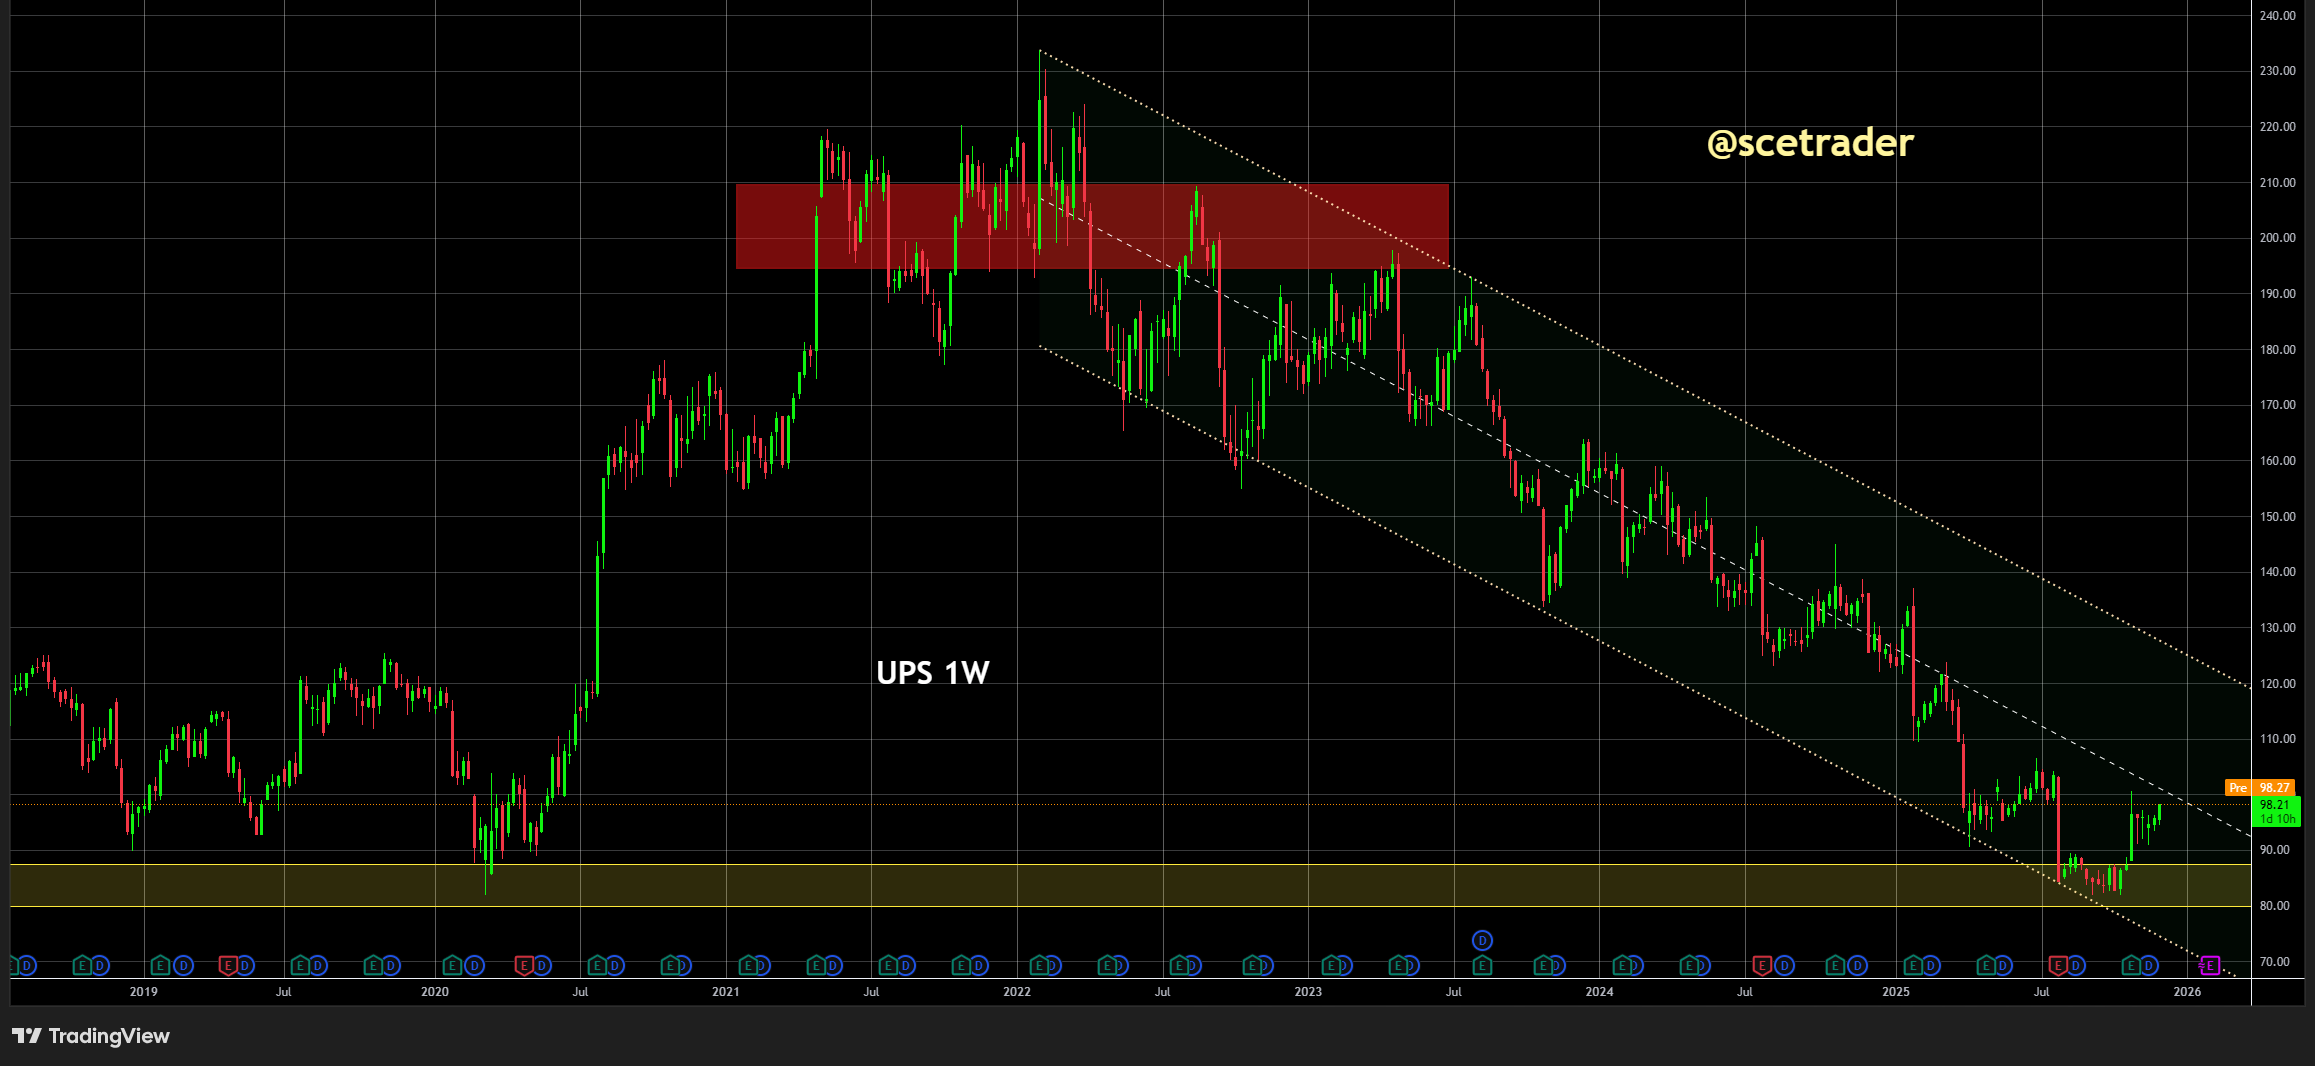This screenshot has width=2315, height=1066.
Task: Click the purple upcoming earnings E marker
Action: click(2210, 965)
